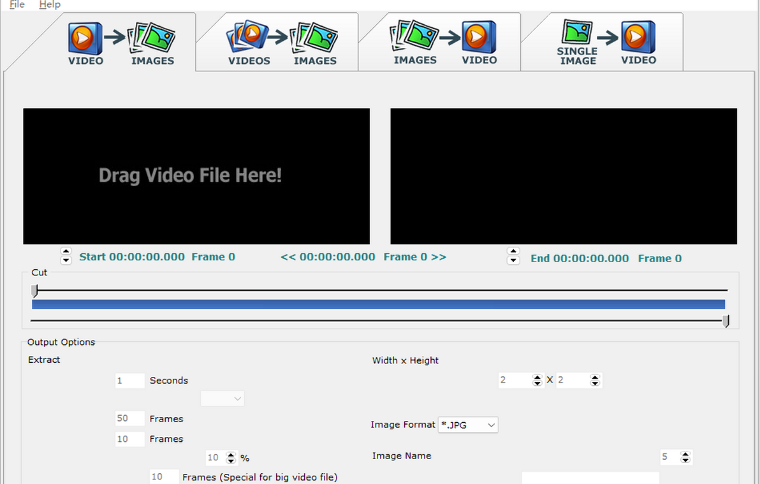
Task: Click the Image Name label
Action: point(402,456)
